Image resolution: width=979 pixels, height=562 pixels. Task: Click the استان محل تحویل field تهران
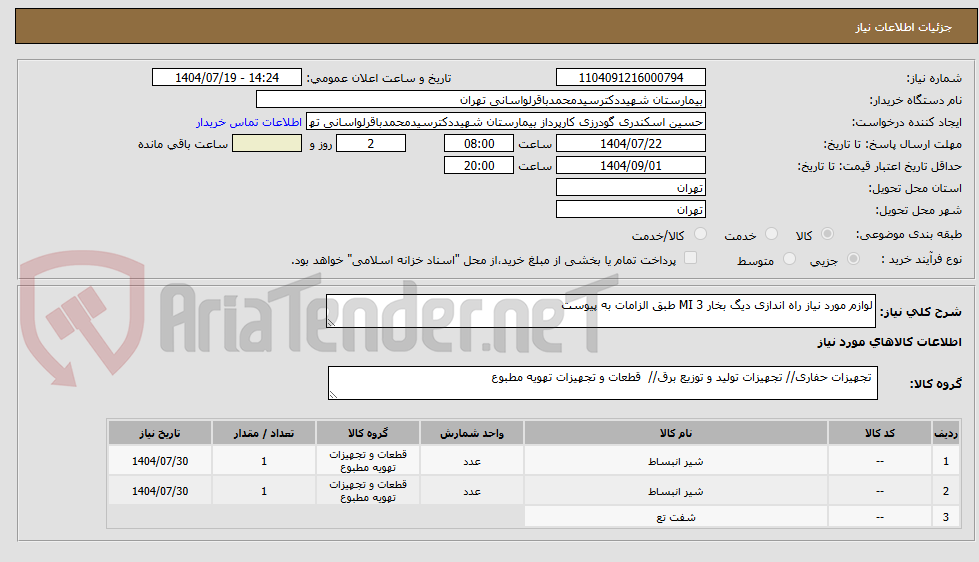tap(631, 187)
